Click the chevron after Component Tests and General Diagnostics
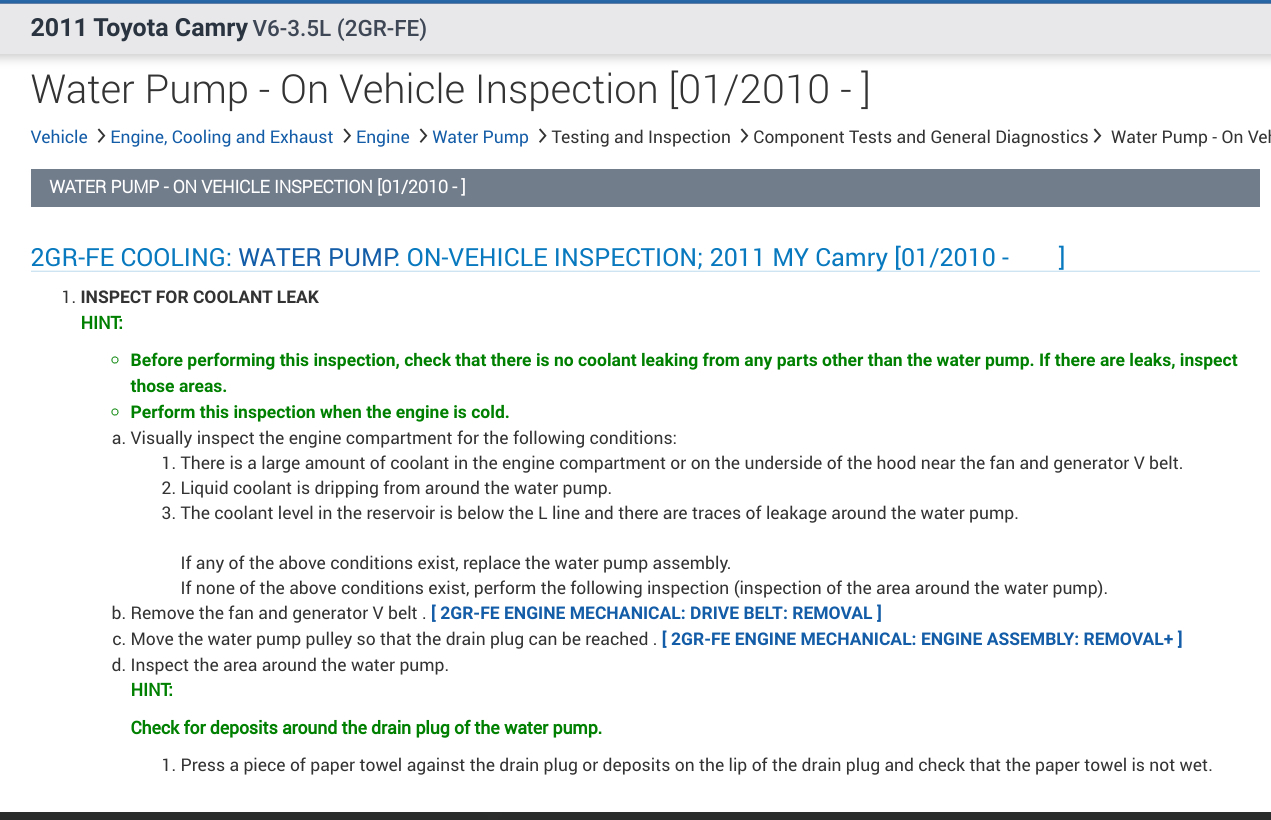This screenshot has width=1271, height=820. [1098, 136]
